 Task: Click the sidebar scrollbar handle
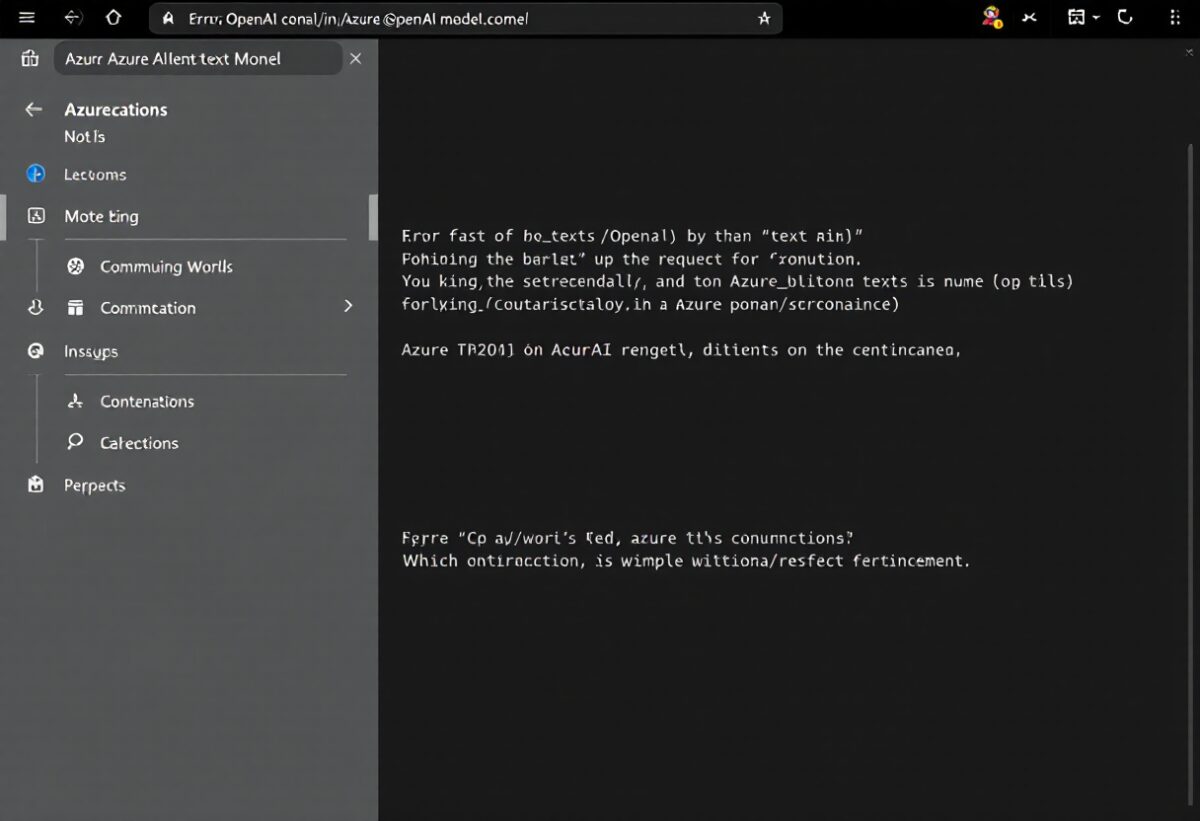[x=373, y=217]
